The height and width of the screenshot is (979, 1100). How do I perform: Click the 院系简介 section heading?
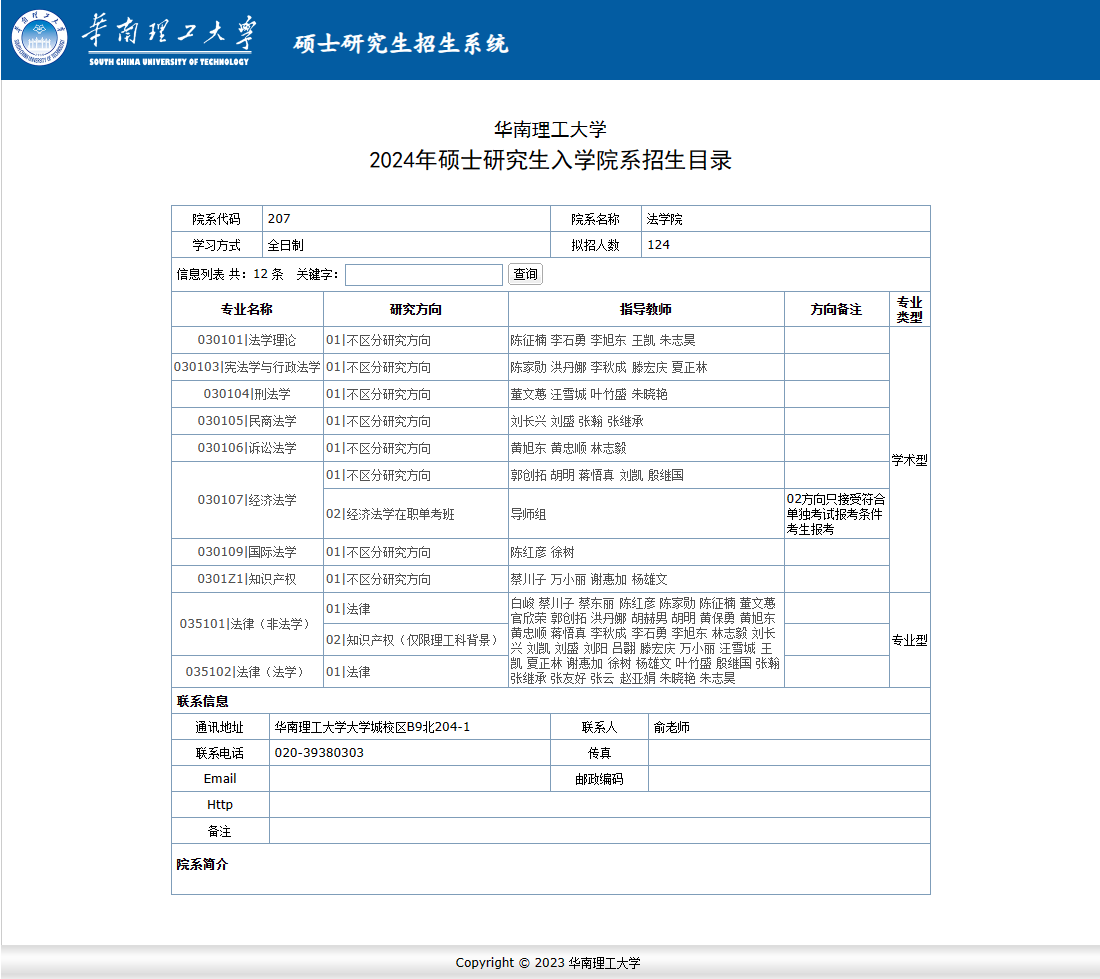[x=202, y=864]
